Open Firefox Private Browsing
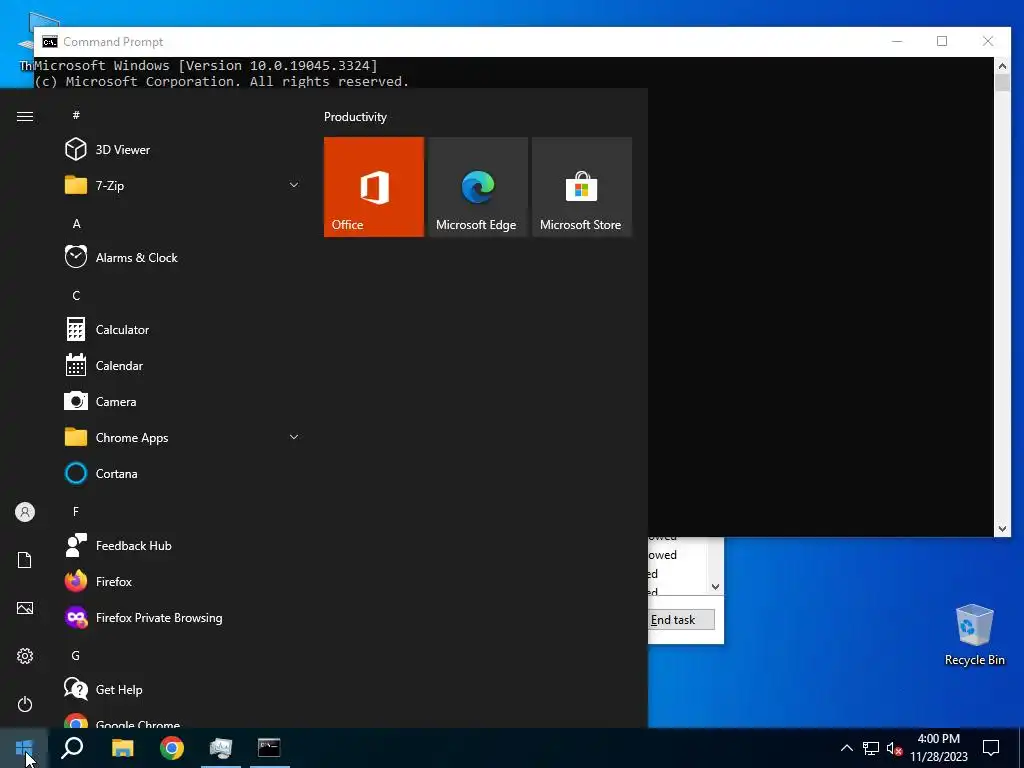Screen dimensions: 1024x768 (x=181, y=618)
